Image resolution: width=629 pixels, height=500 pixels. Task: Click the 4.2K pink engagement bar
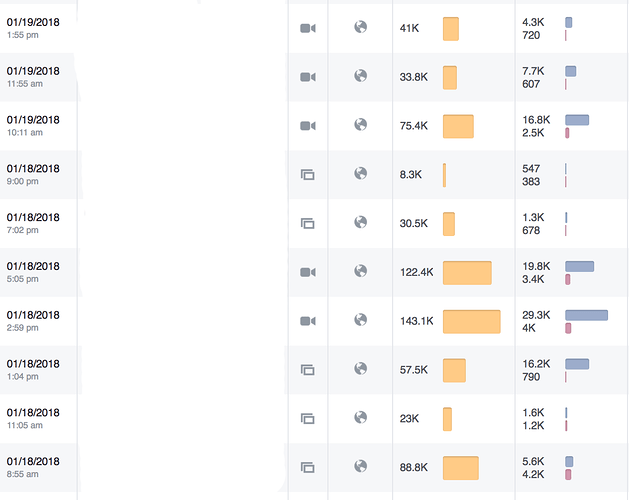(568, 475)
